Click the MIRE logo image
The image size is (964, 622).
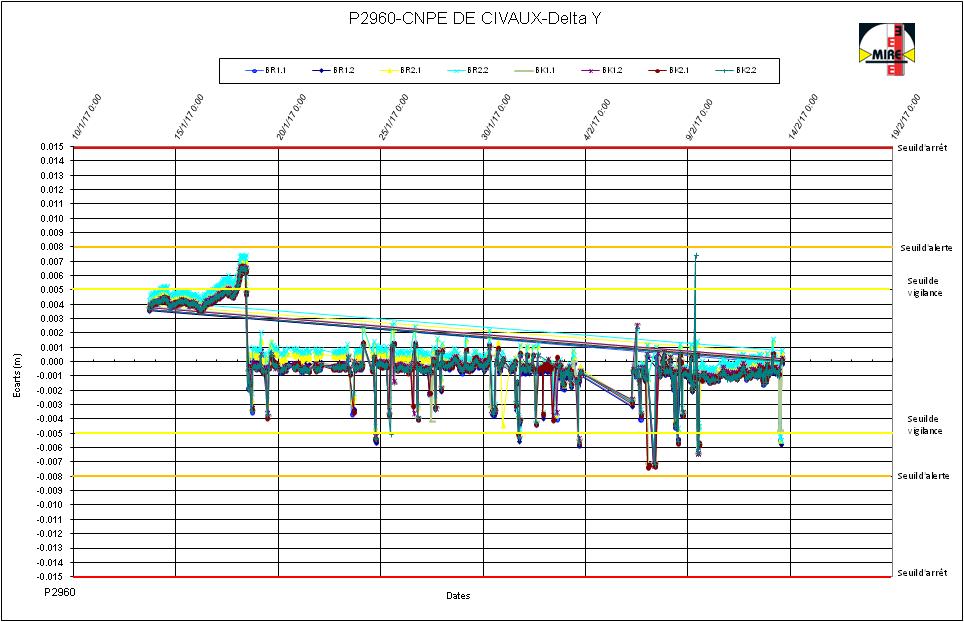point(887,50)
